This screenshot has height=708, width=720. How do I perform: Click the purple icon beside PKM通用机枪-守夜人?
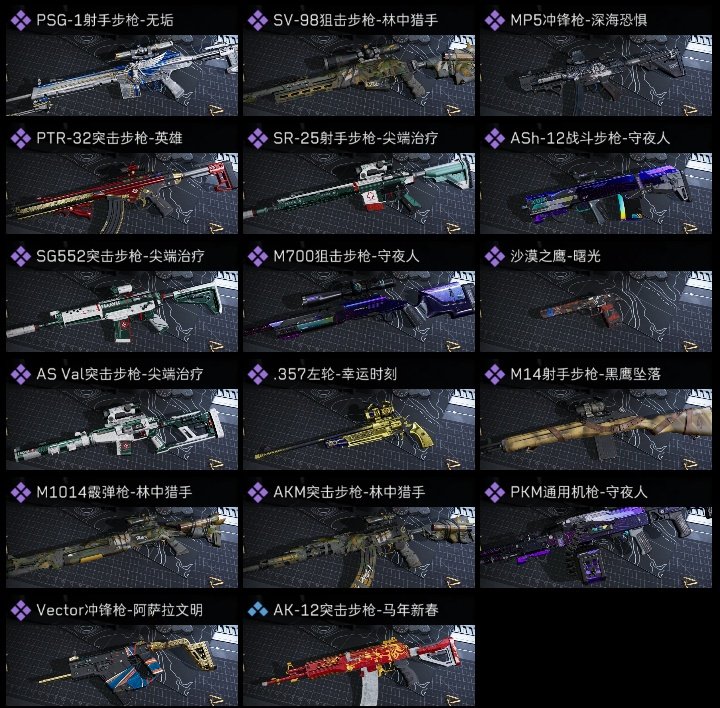tap(495, 492)
